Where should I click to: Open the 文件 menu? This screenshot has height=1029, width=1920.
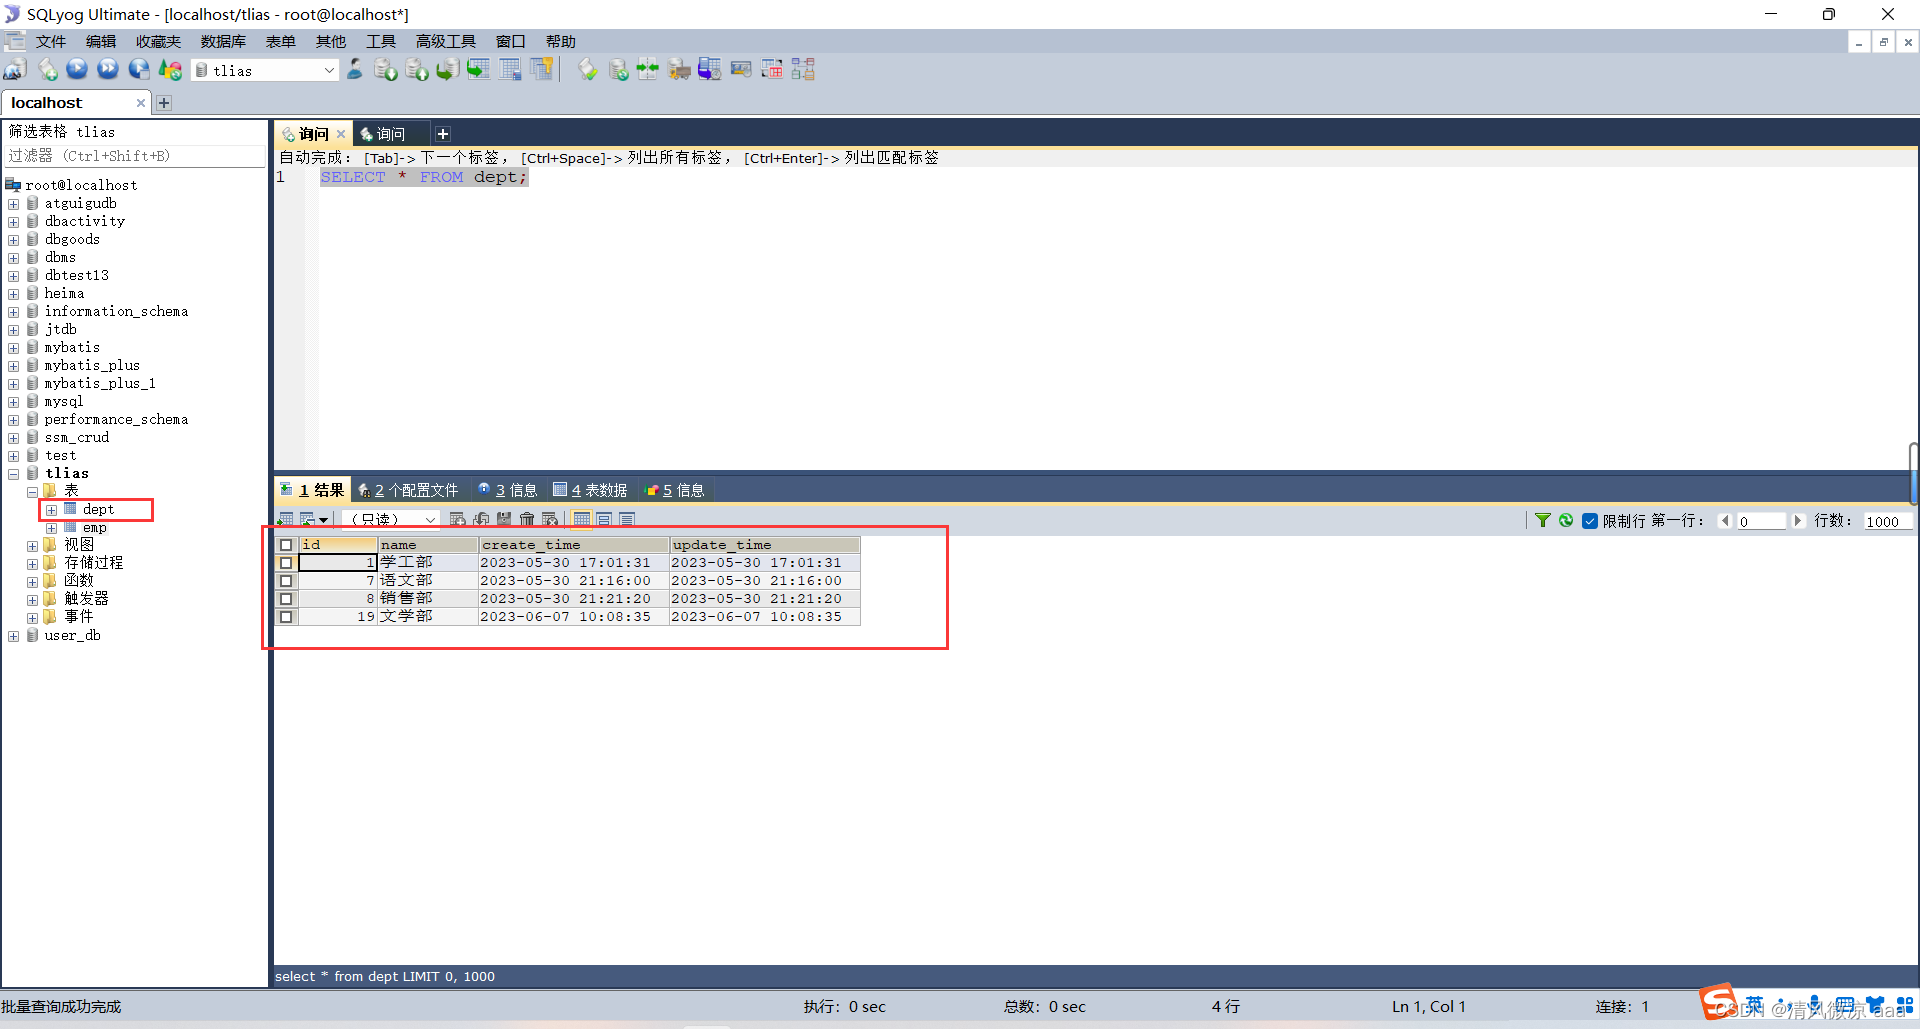(50, 41)
